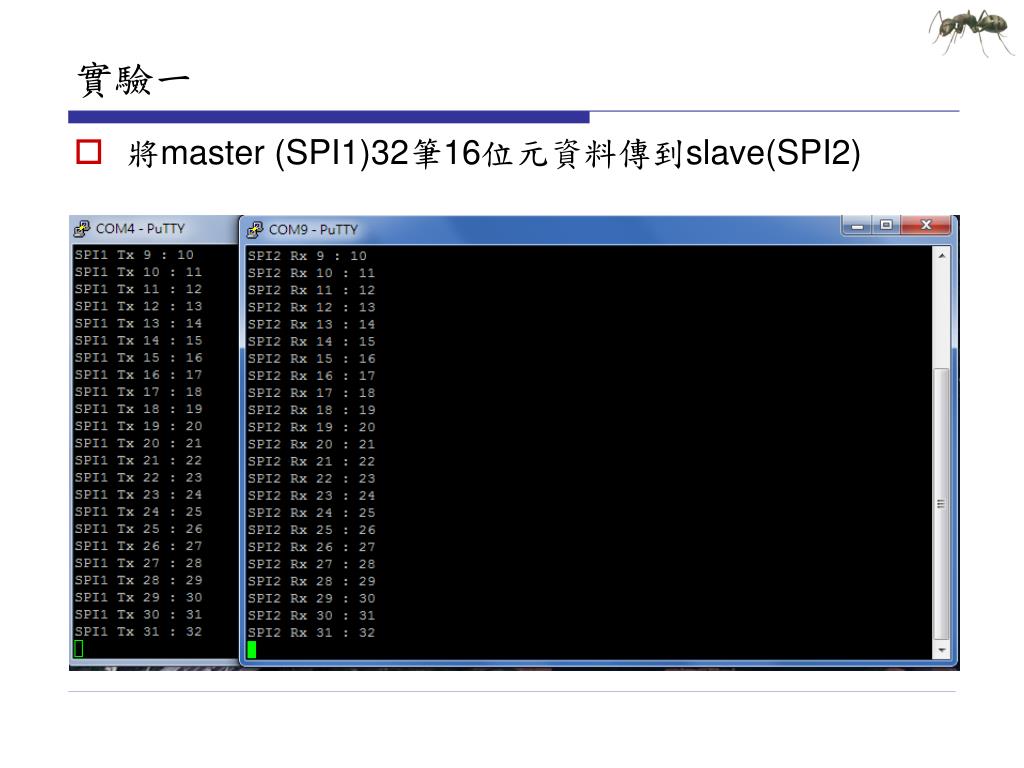Click the line 'SPI1 Tx 31 : 32'
Viewport: 1024px width, 768px height.
point(138,632)
